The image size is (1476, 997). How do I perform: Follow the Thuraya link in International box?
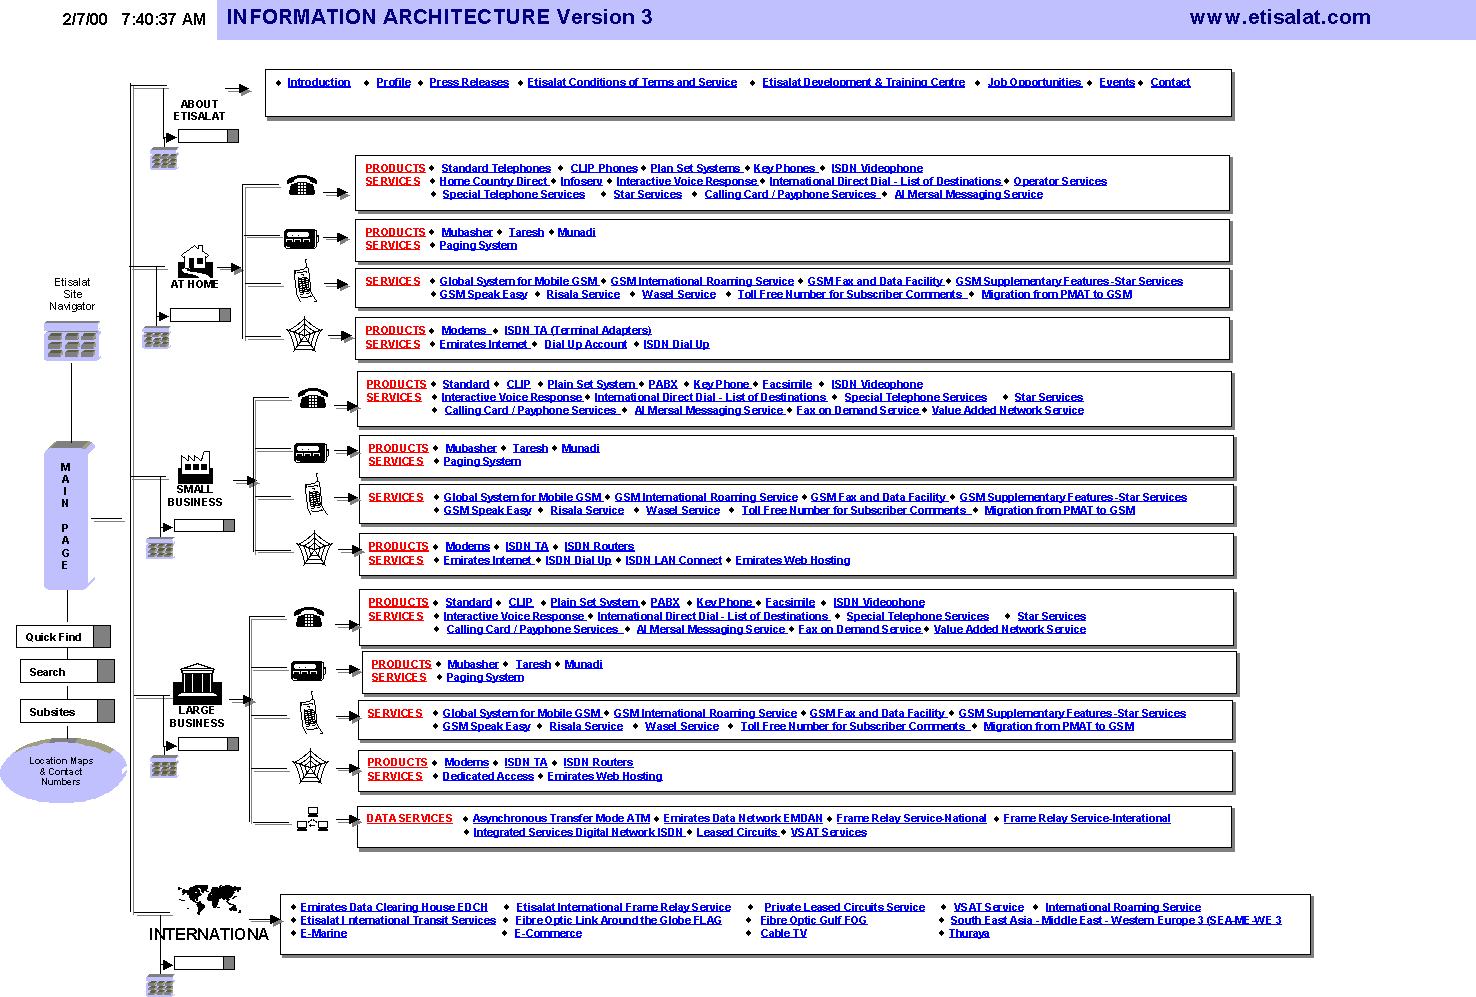pos(968,934)
